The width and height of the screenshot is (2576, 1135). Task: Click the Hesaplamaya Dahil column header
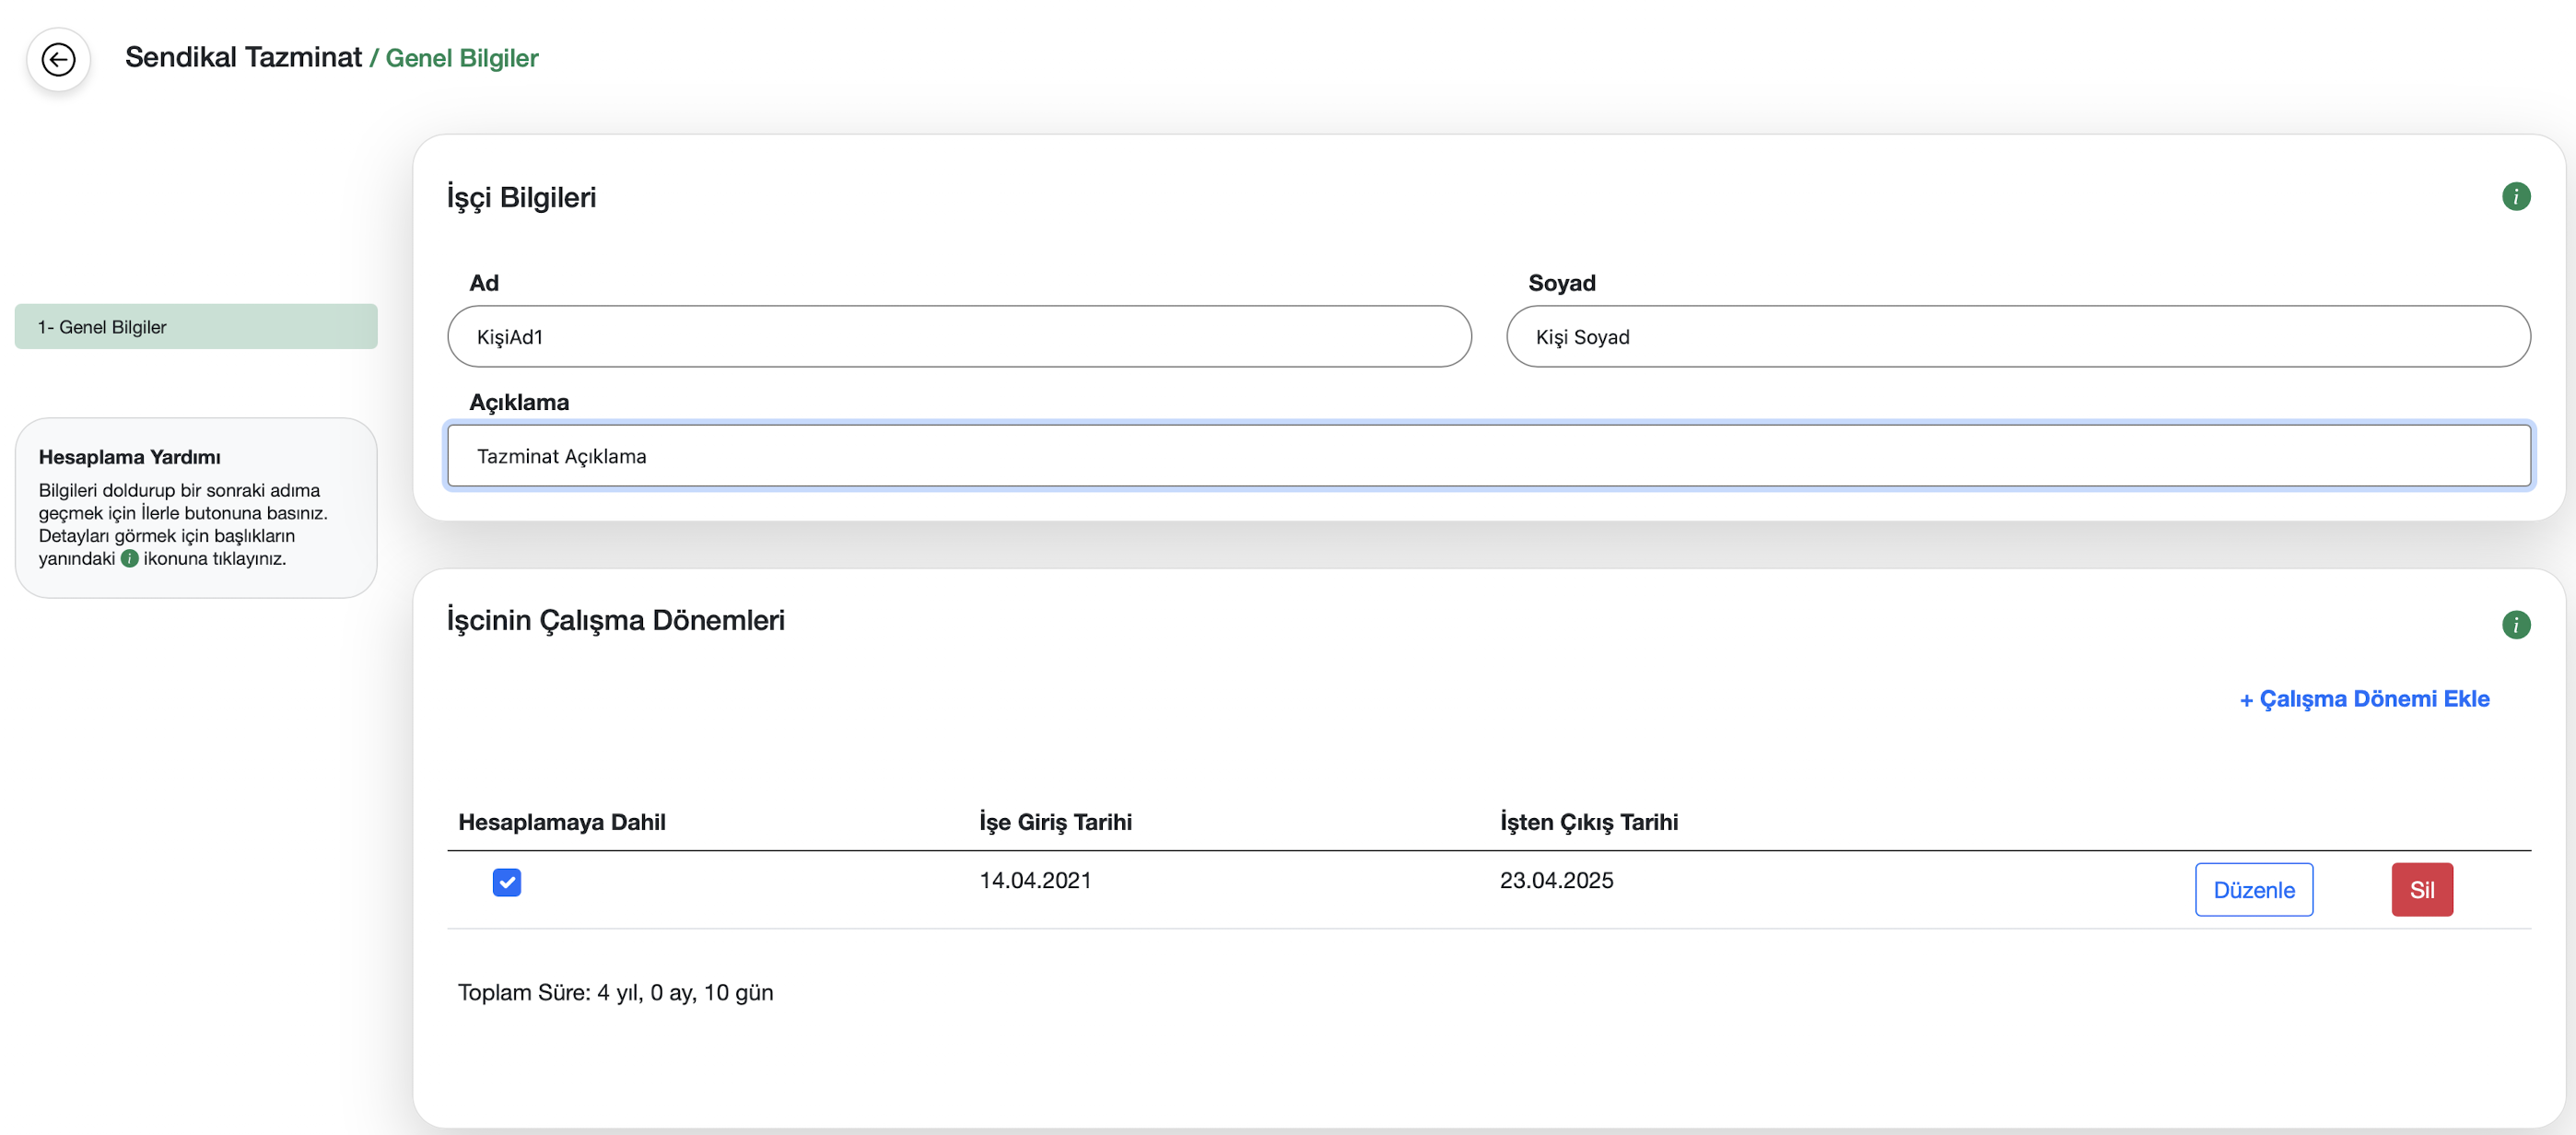pos(561,822)
